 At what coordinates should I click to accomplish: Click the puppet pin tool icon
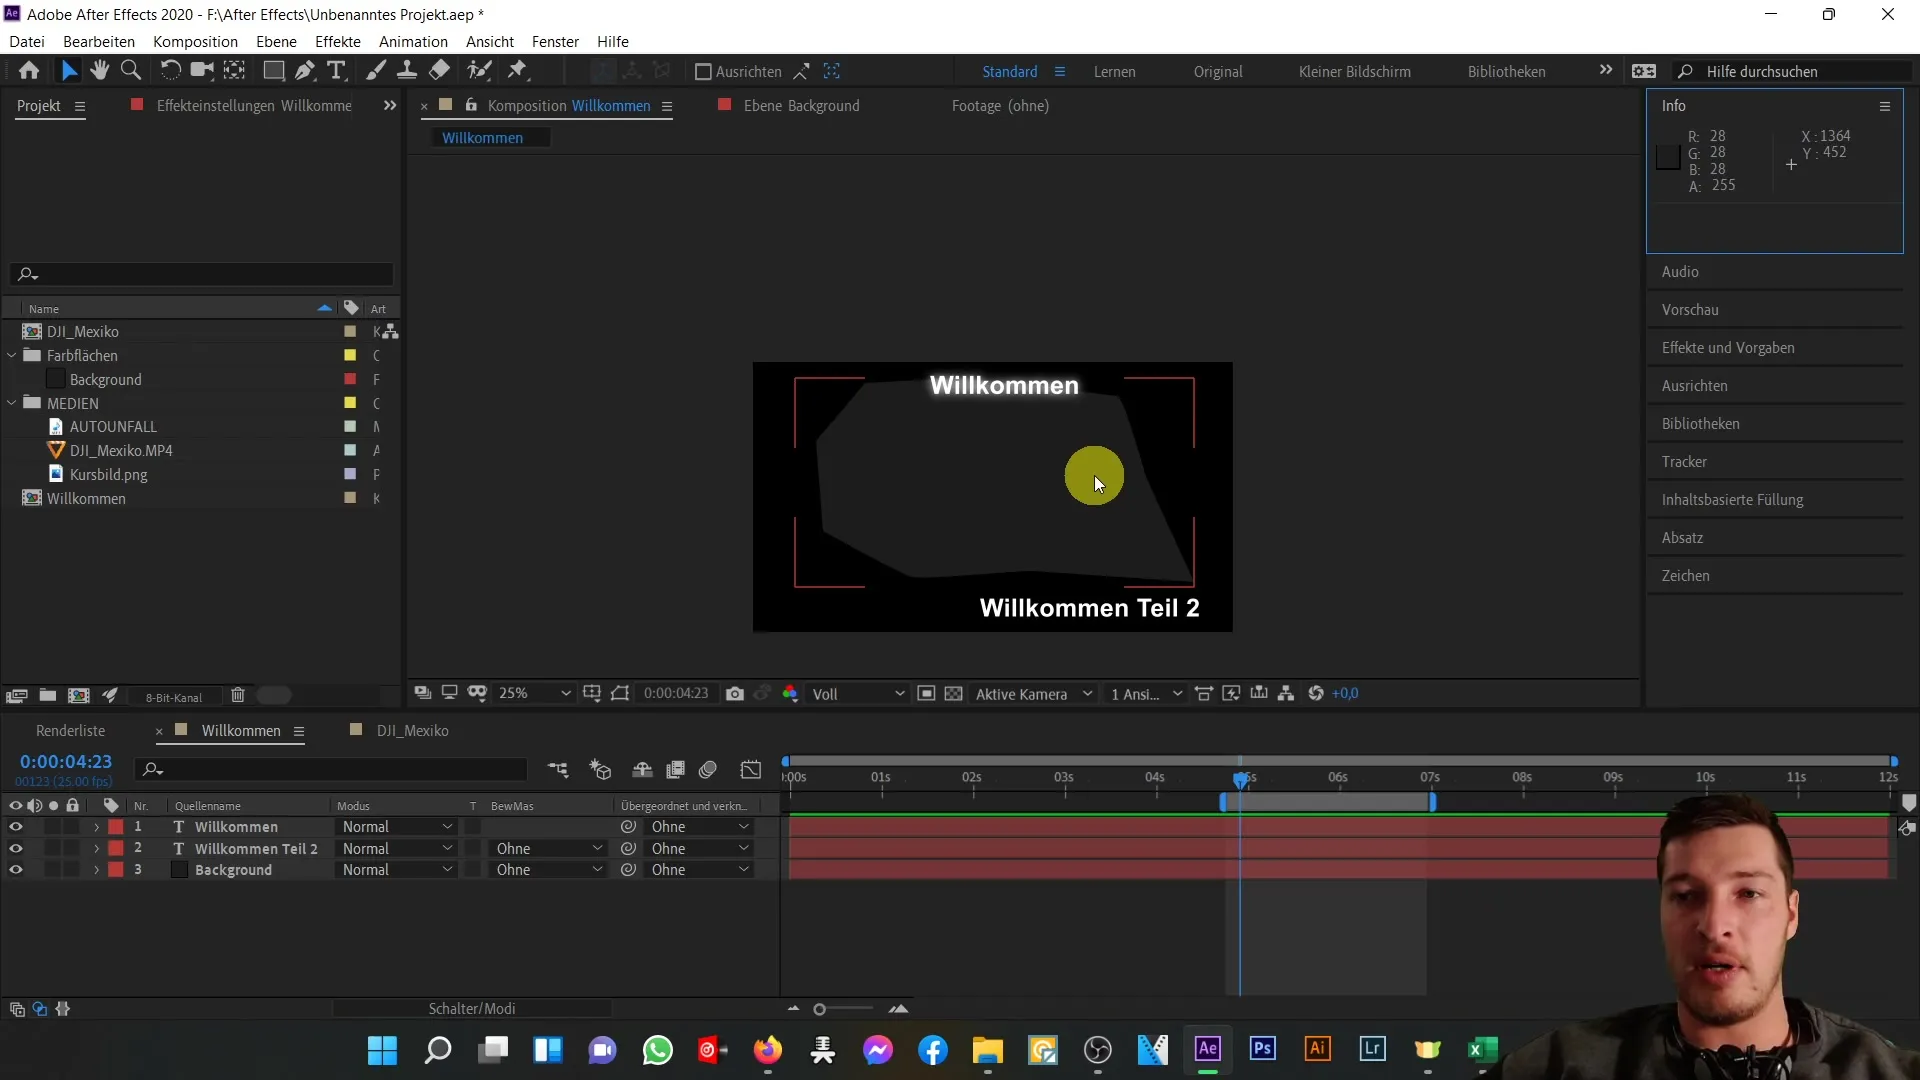point(520,70)
